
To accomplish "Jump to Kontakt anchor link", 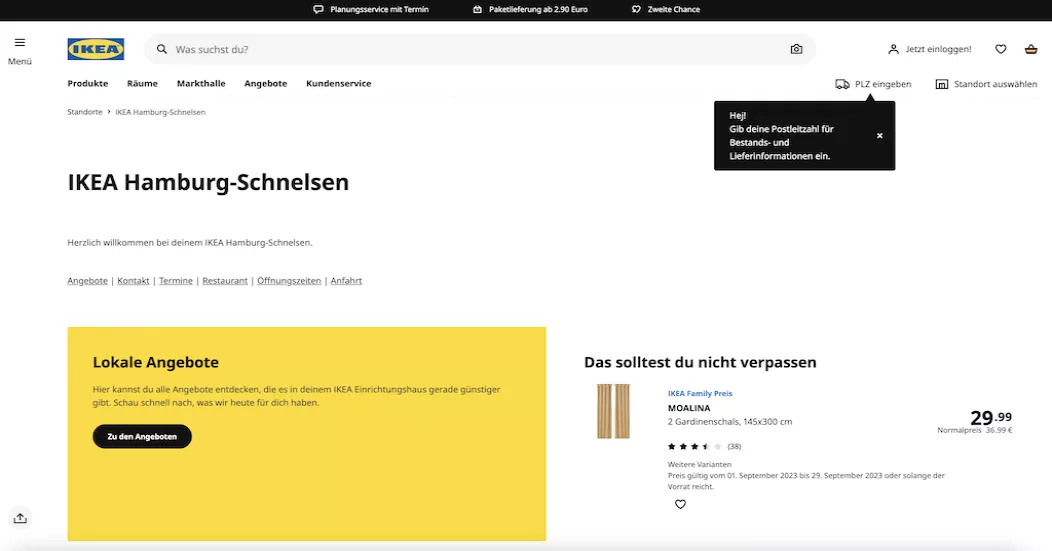I will click(134, 281).
